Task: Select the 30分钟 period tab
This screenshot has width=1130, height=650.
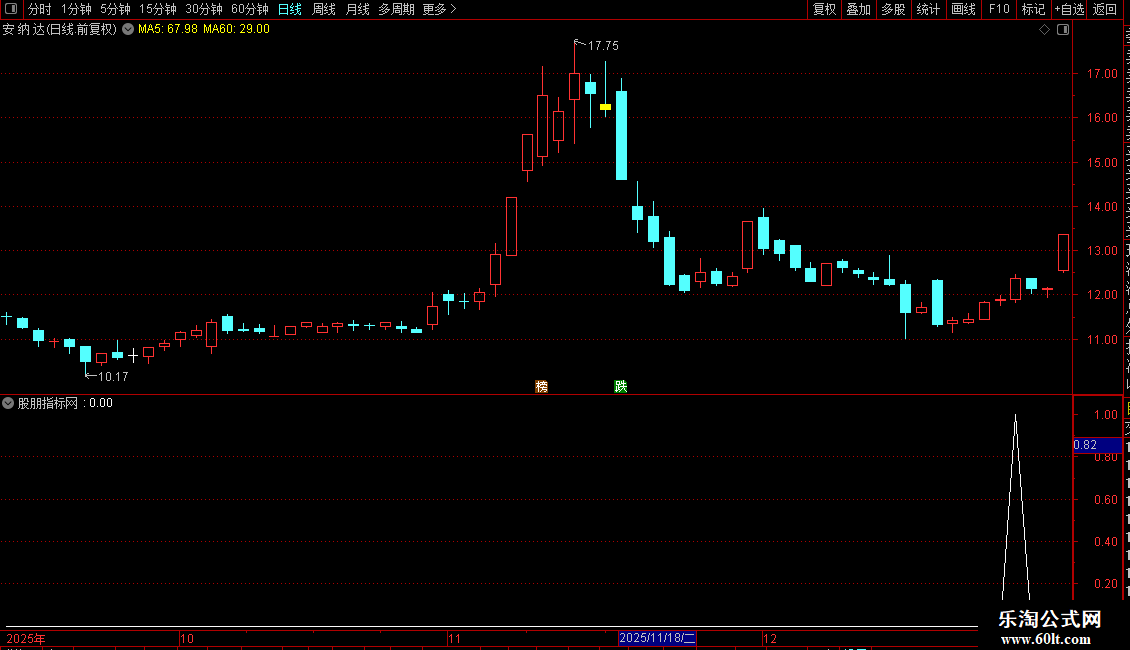Action: [203, 9]
